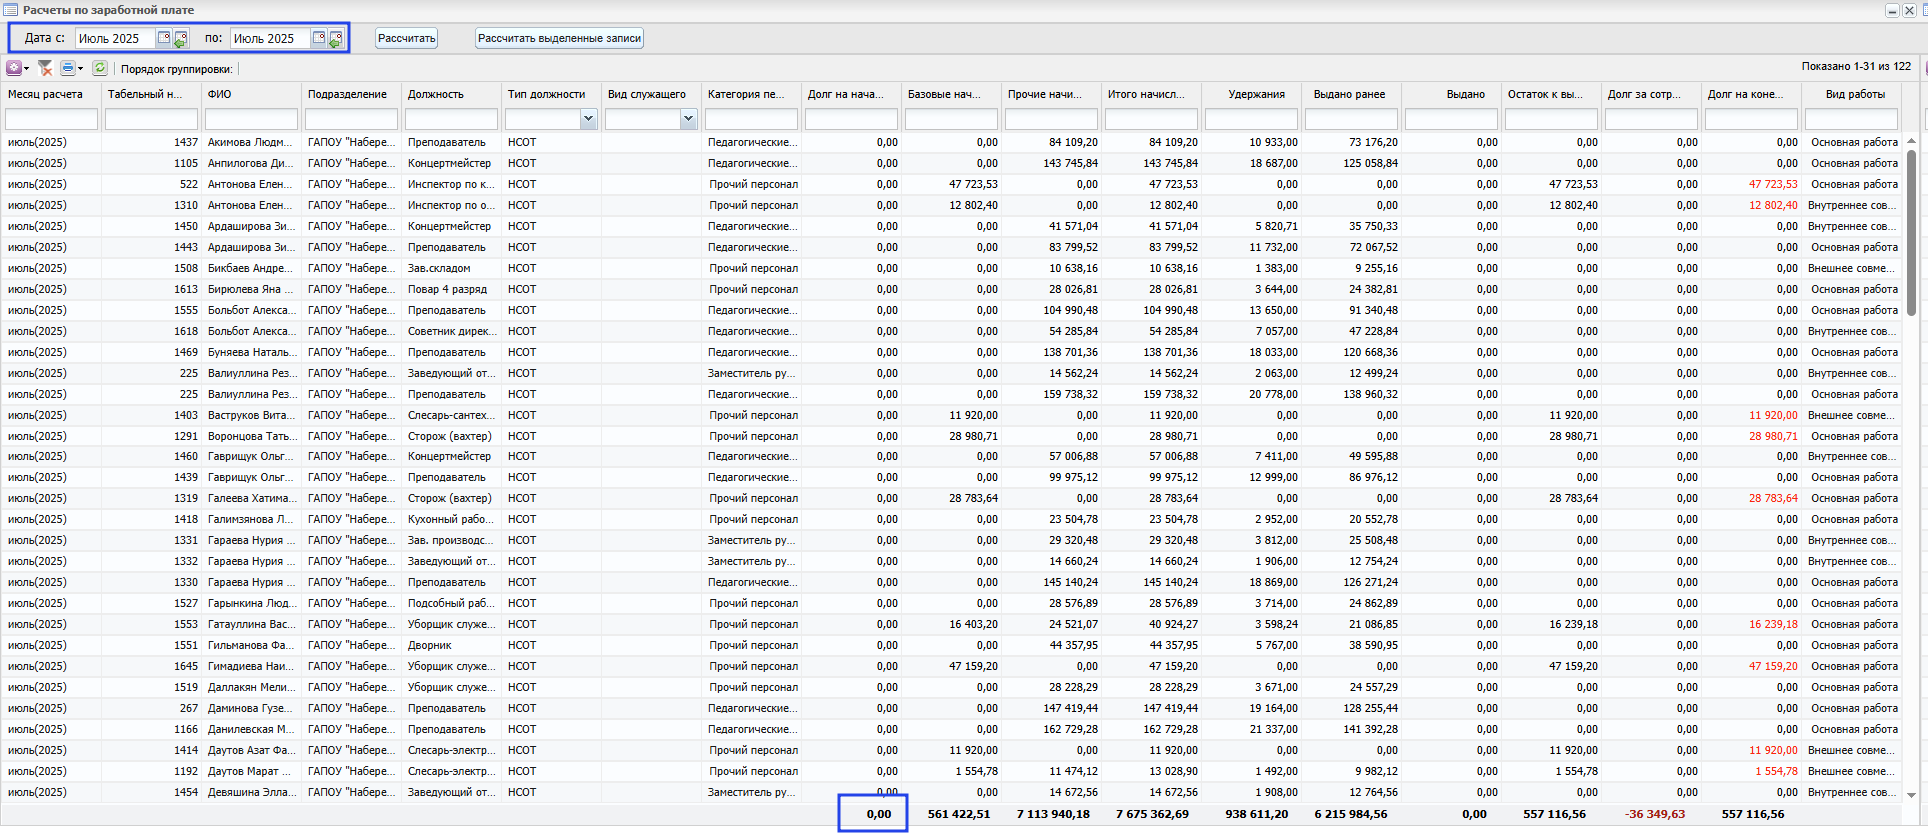Viewport: 1928px width, 833px height.
Task: Click the scroll-down arrow of the table scrollbar
Action: coord(1911,795)
